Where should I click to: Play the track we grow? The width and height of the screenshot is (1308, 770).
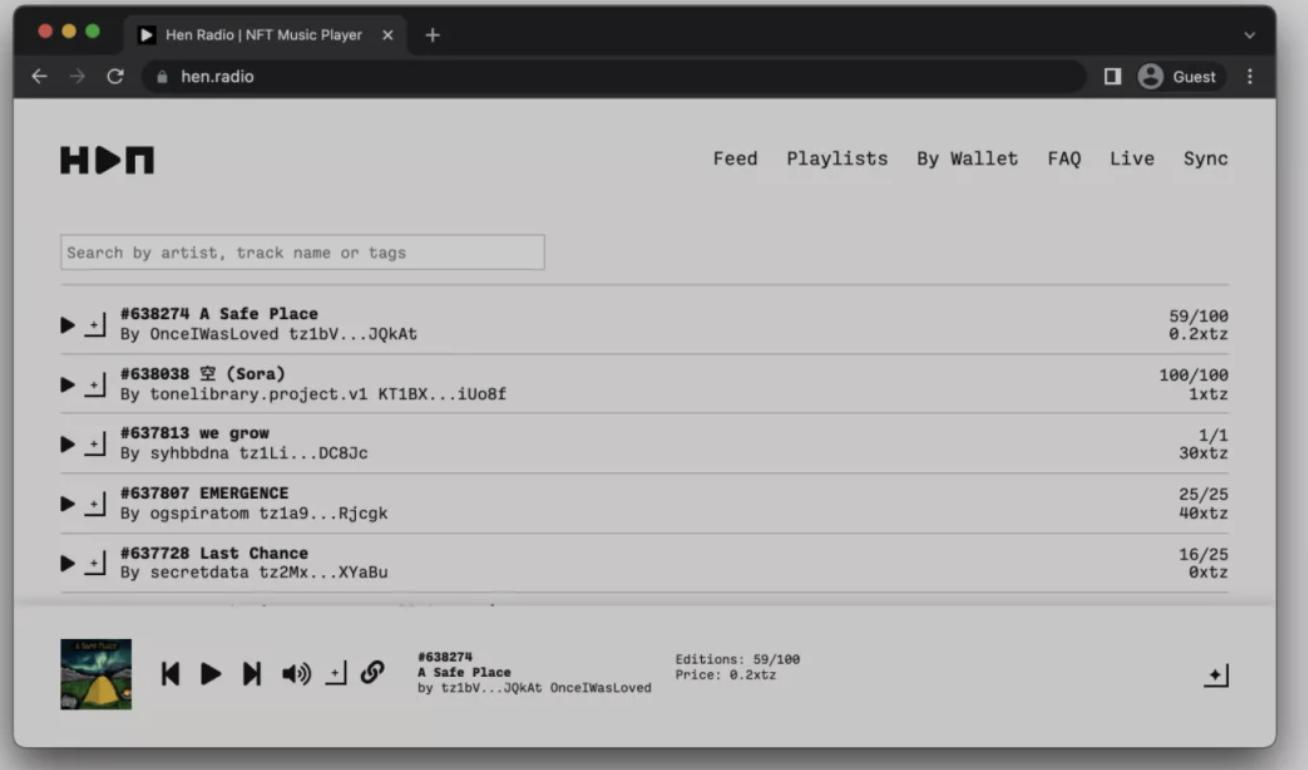[x=67, y=444]
